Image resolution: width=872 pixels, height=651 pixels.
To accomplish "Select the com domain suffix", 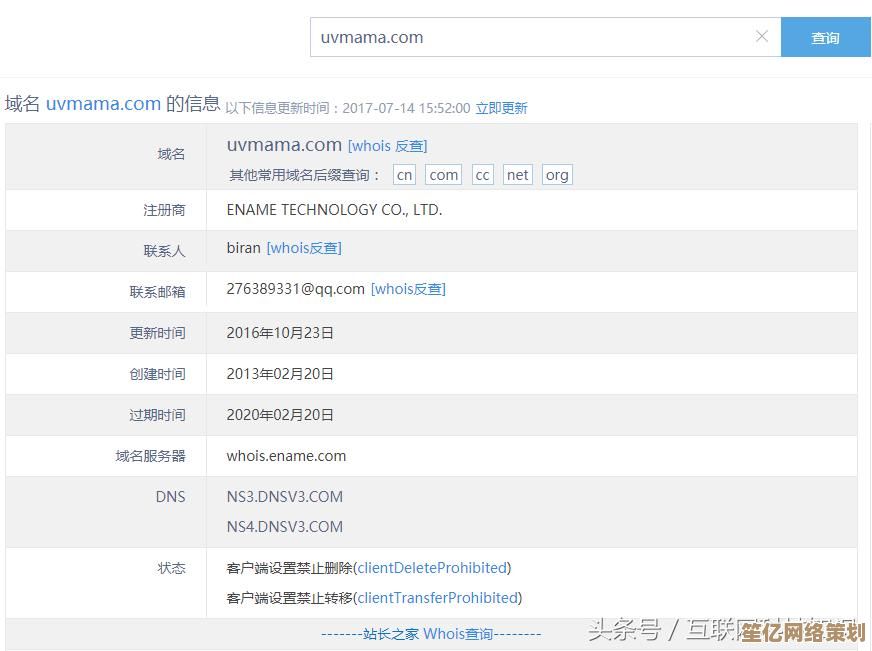I will (x=443, y=175).
